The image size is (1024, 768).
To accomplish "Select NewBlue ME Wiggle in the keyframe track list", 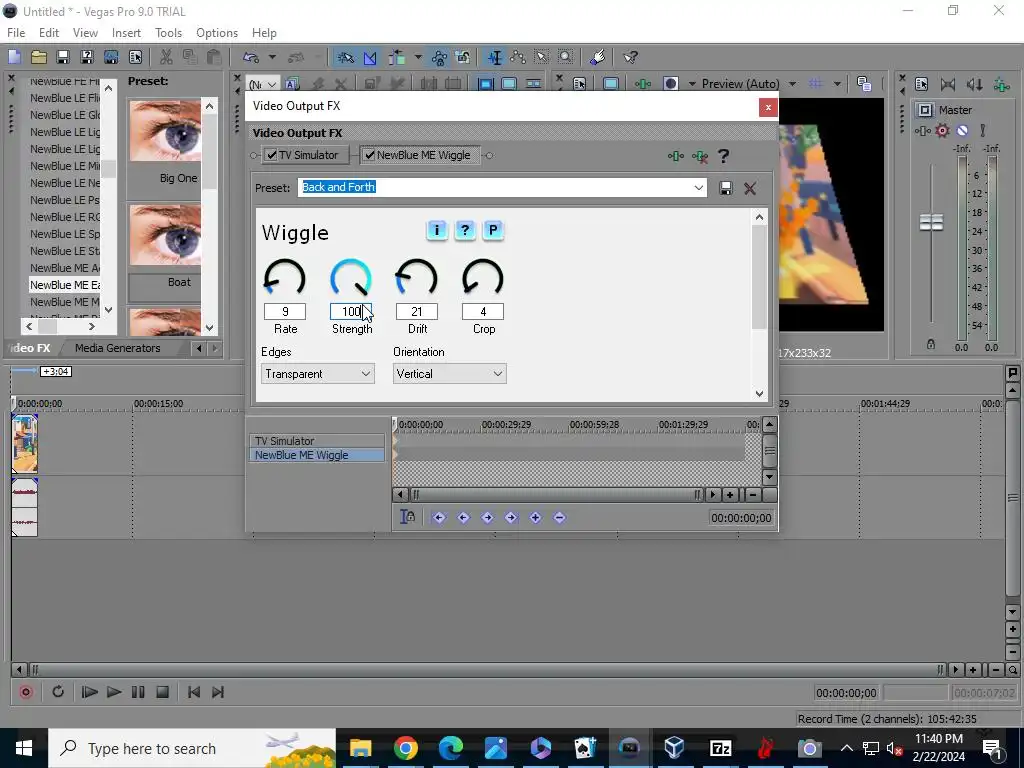I will [317, 455].
